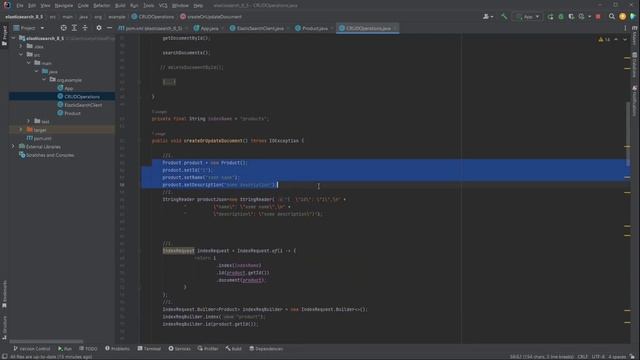The image size is (640, 360).
Task: Expand External Libraries in project tree
Action: (13, 147)
